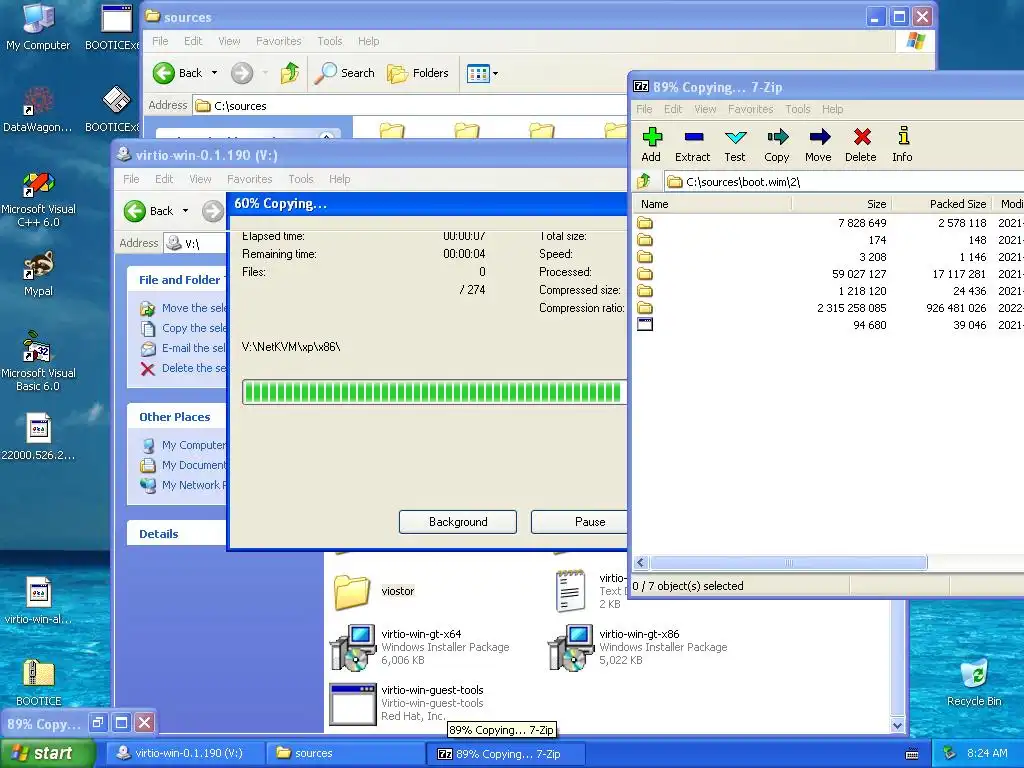Click the Up folder icon in sources window
The height and width of the screenshot is (768, 1024).
click(289, 73)
